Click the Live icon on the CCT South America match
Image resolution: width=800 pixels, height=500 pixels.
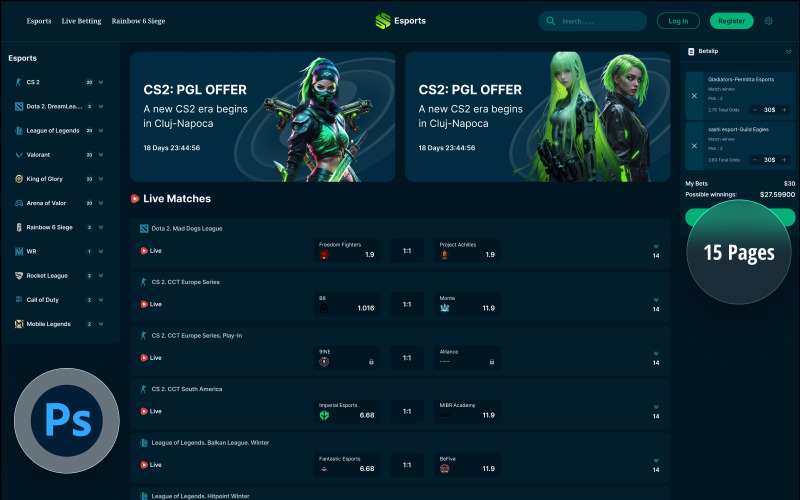(144, 411)
